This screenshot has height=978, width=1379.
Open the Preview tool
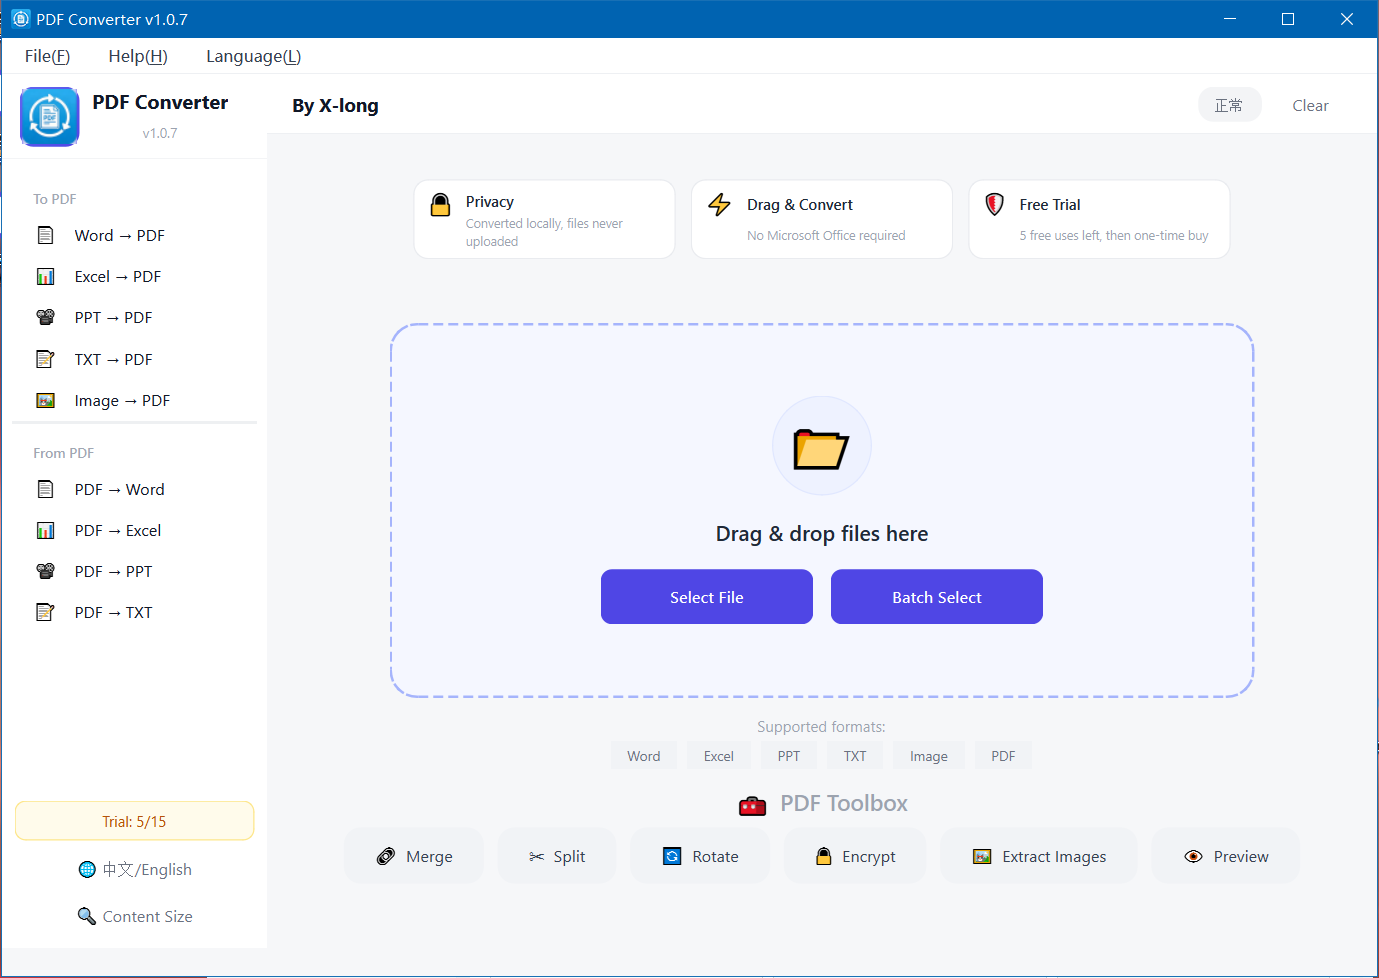tap(1226, 856)
